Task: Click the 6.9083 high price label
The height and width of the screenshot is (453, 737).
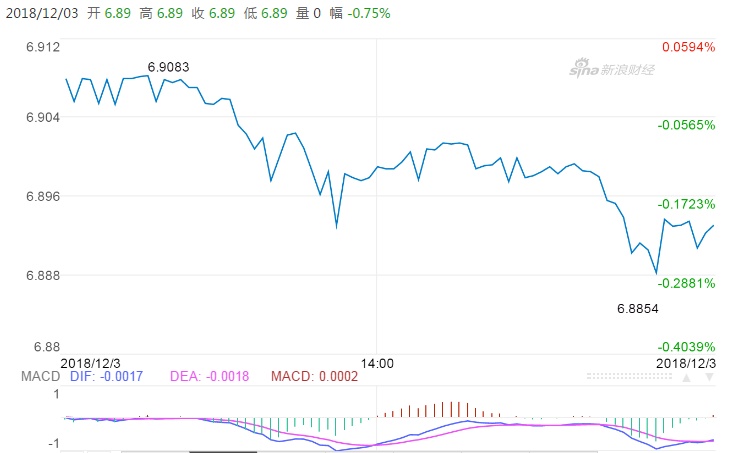Action: (x=168, y=67)
